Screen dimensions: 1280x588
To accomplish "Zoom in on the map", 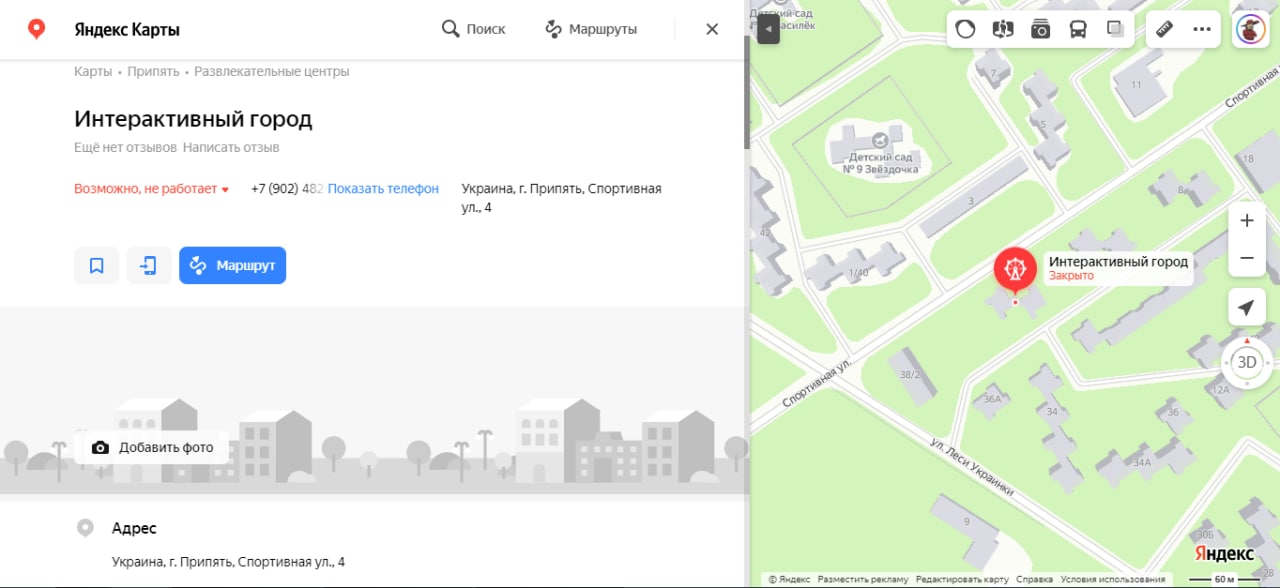I will click(x=1247, y=221).
